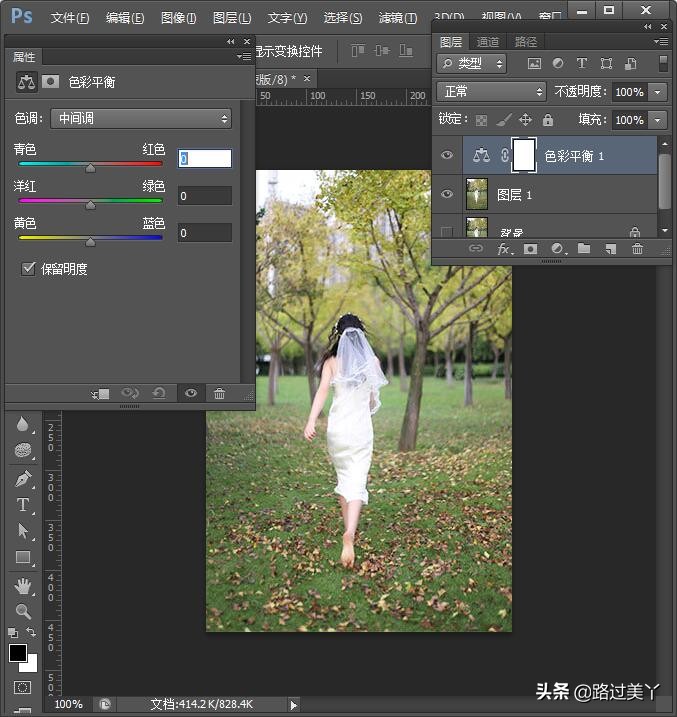Select the Zoom magnifier tool

click(23, 611)
